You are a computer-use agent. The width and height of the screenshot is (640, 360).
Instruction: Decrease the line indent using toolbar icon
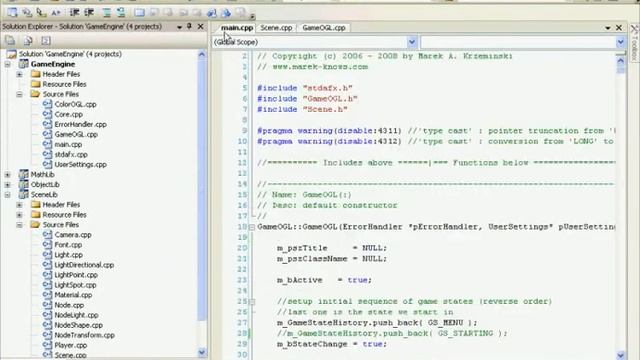(x=74, y=13)
